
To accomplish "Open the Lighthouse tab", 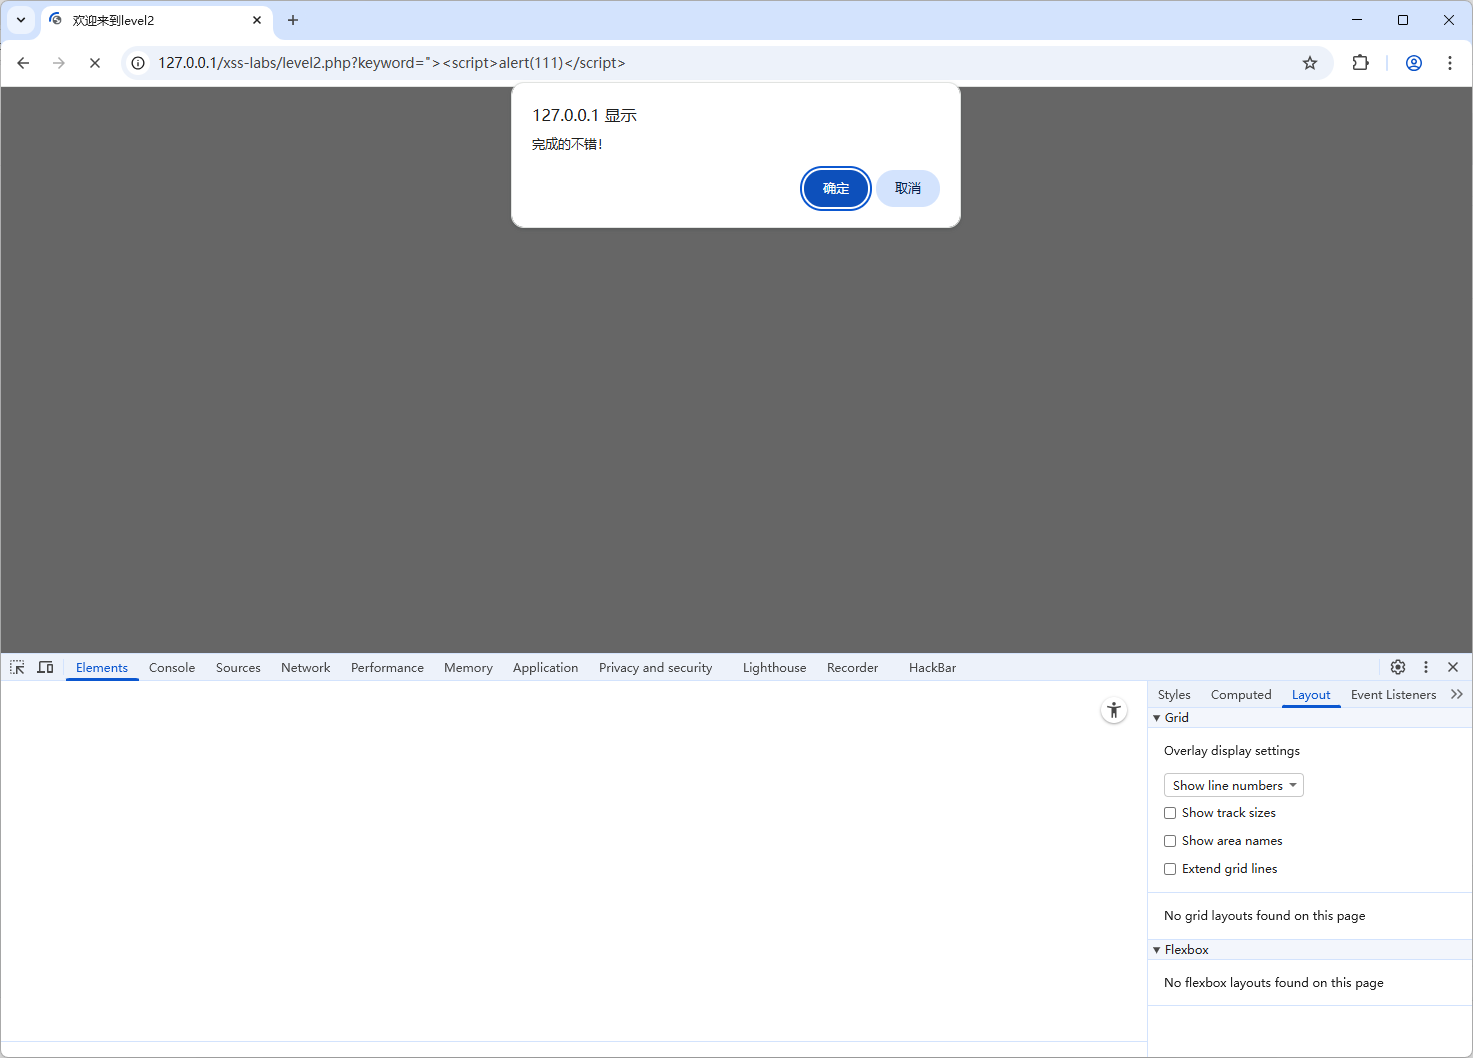I will coord(774,668).
